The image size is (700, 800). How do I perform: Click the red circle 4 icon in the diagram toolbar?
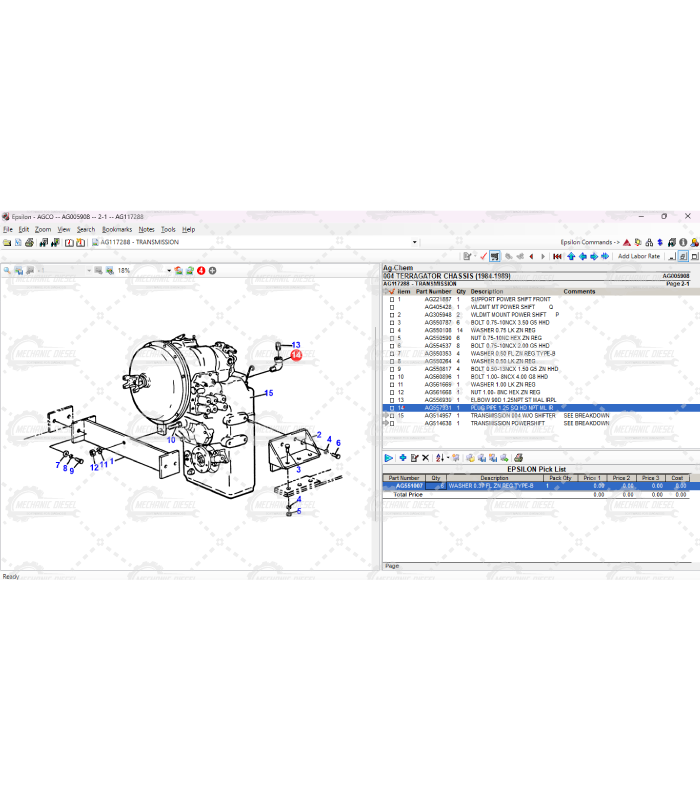[201, 270]
